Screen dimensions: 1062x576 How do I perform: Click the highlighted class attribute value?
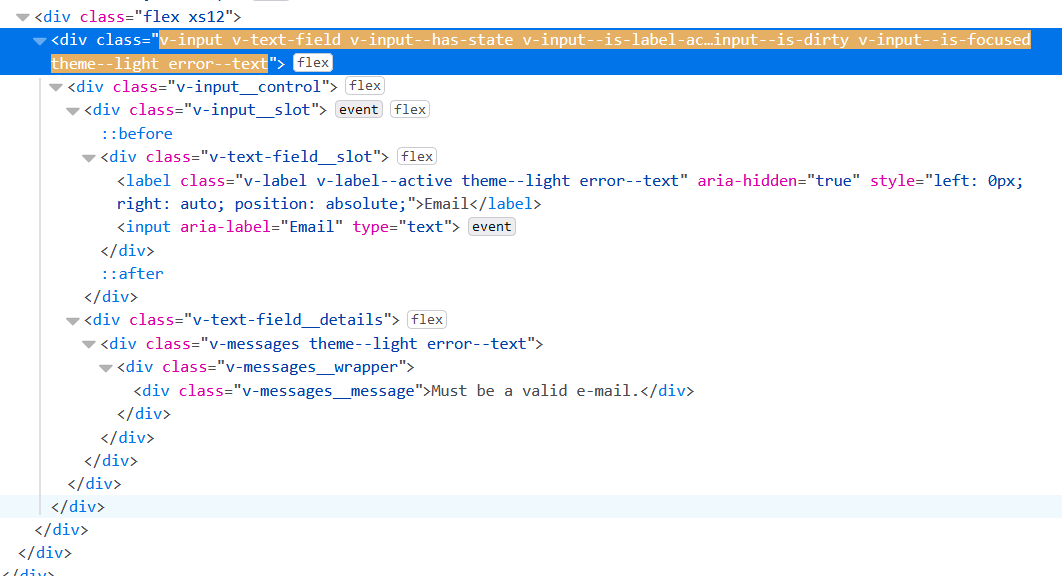coord(500,40)
